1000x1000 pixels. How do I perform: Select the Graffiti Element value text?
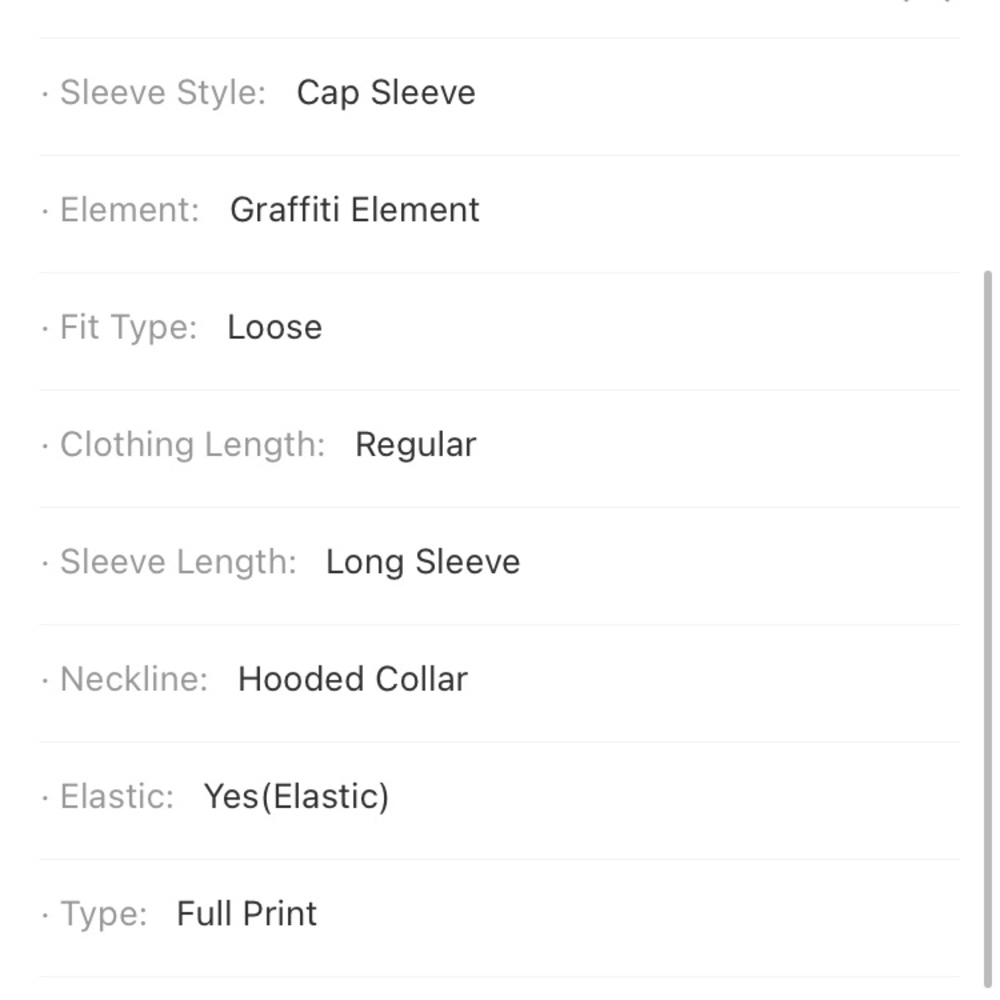[355, 210]
